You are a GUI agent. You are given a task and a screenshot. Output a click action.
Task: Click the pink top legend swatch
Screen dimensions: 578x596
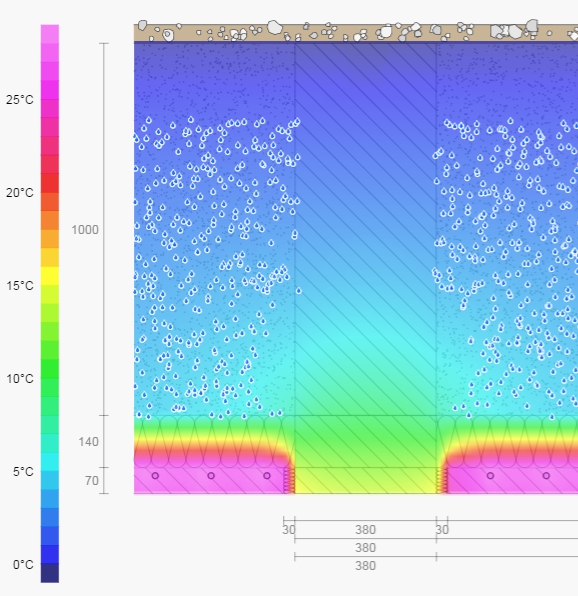point(50,34)
